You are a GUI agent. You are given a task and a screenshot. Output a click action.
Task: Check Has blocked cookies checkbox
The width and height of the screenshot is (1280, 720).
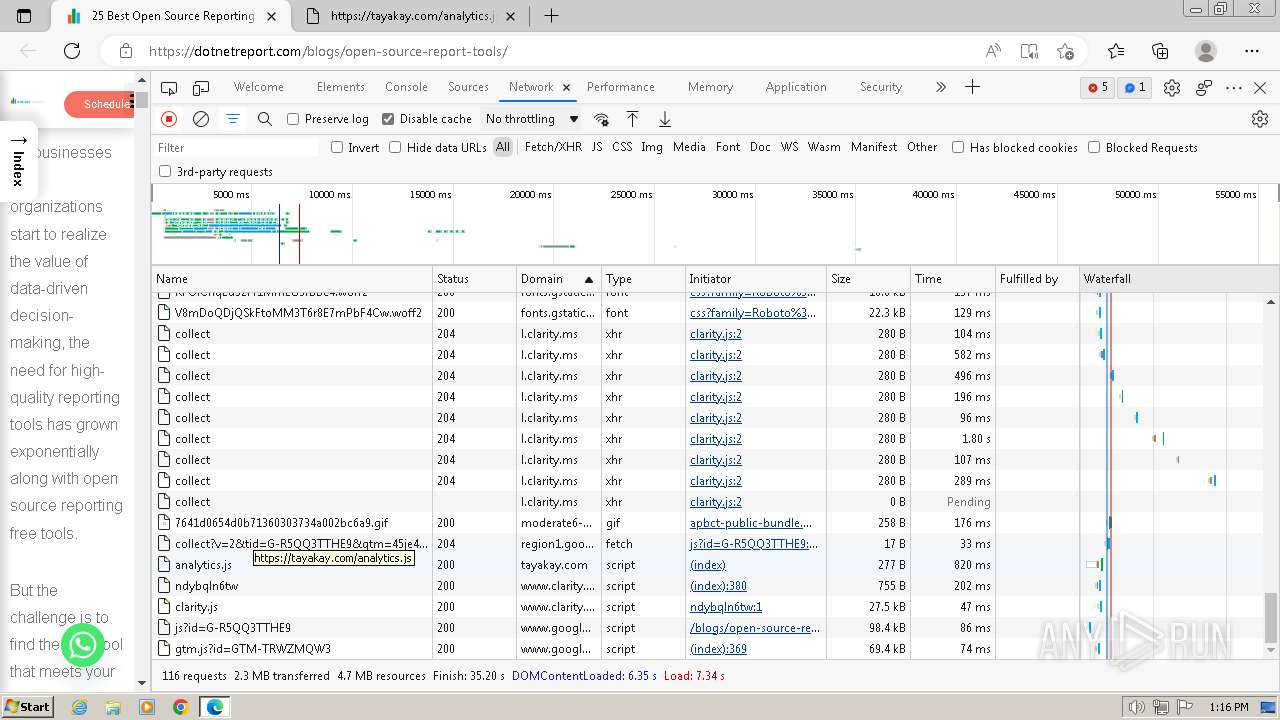tap(958, 148)
